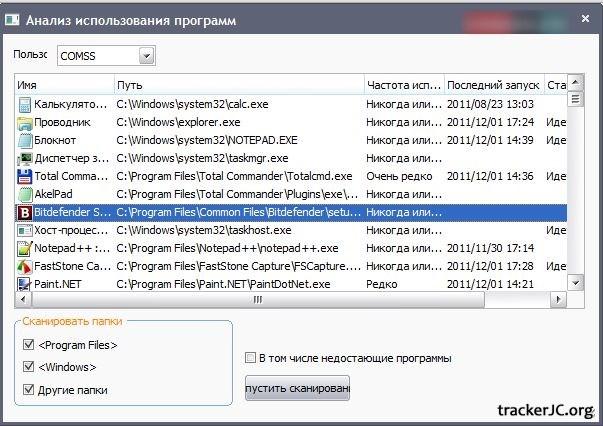Click the Путь column header

pyautogui.click(x=238, y=85)
